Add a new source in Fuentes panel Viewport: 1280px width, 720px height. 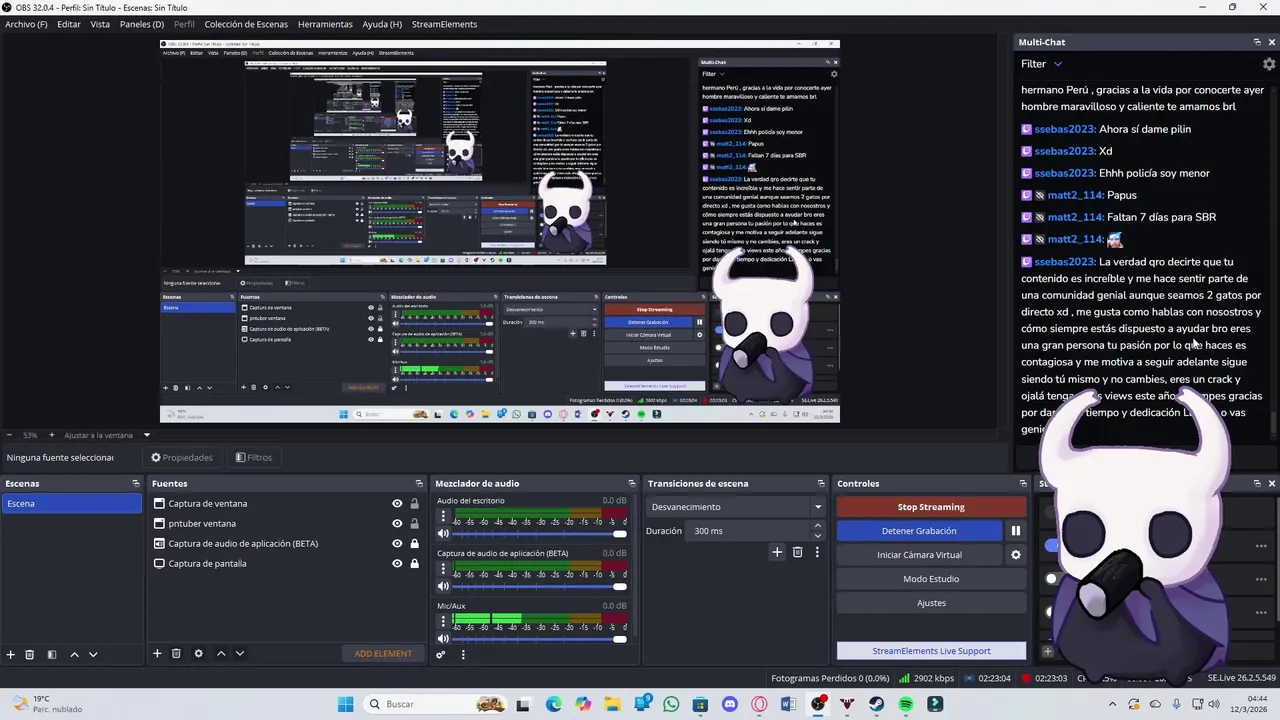tap(157, 653)
